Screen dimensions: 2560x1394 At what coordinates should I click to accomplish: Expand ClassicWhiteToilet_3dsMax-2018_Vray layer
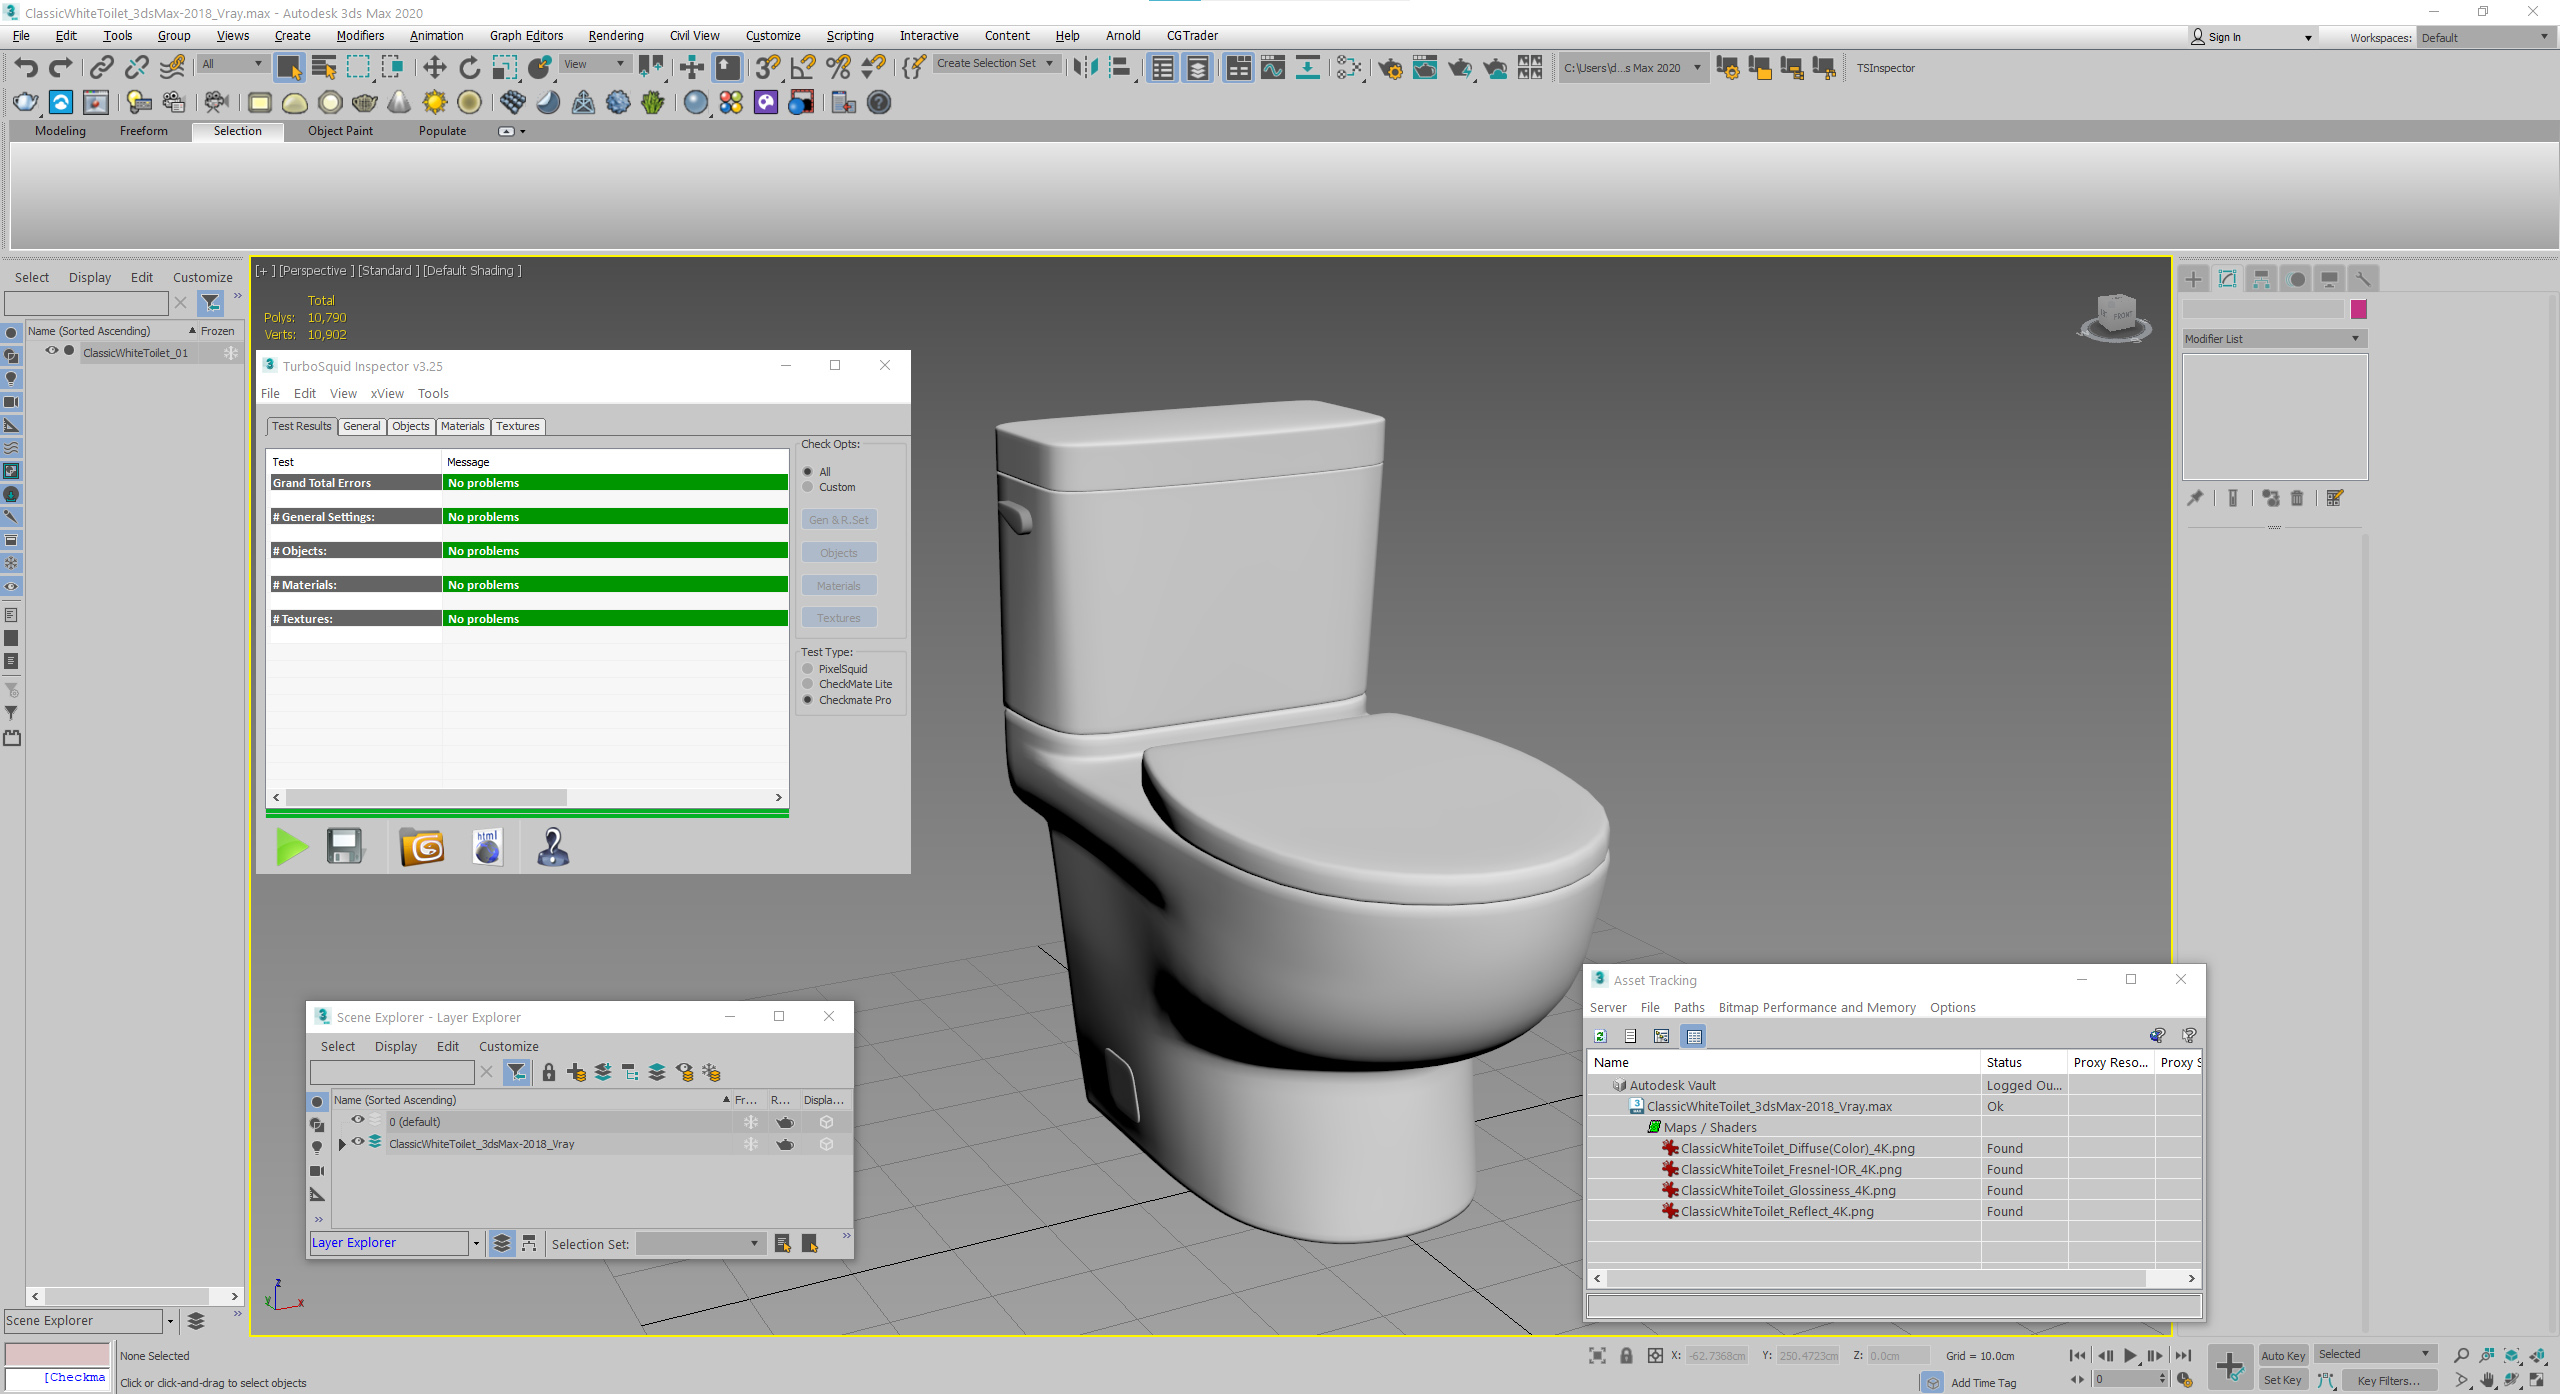(x=342, y=1144)
